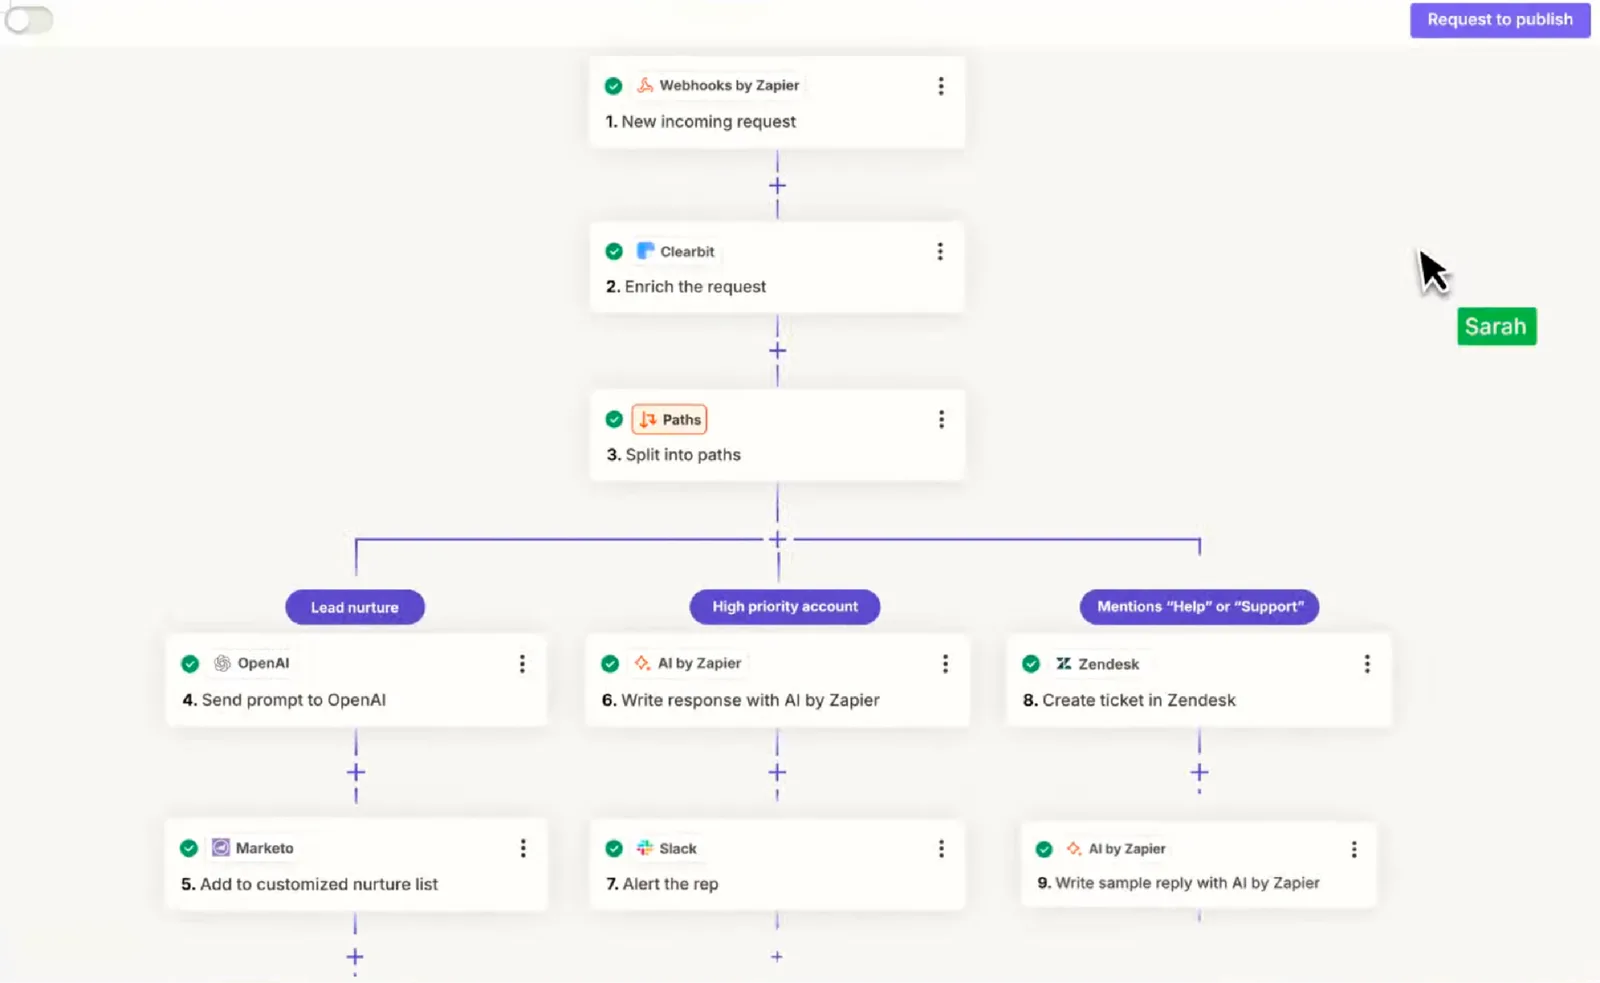Open step 9 Write sample reply with AI

(x=1199, y=865)
